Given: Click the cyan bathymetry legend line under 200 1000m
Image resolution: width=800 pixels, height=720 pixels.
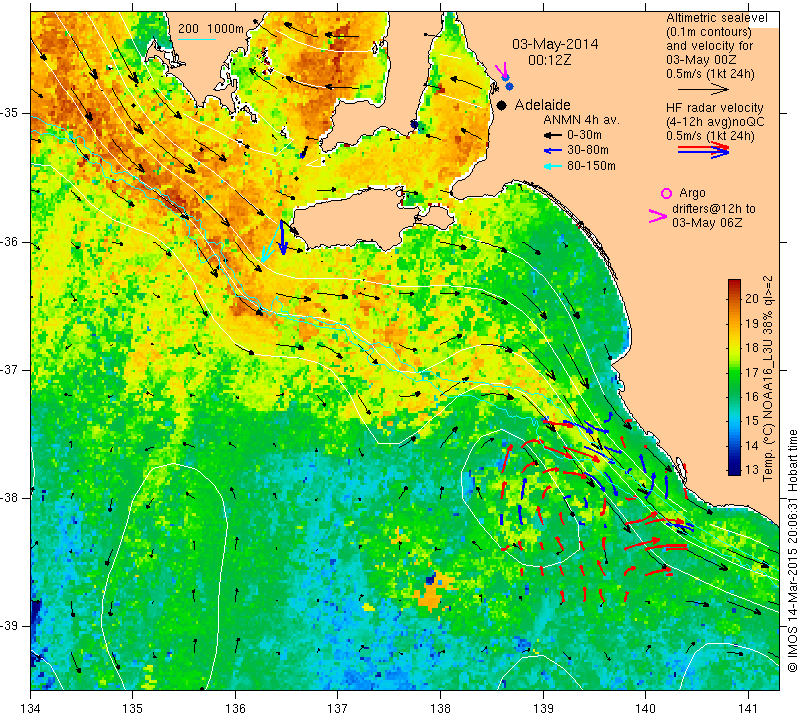Looking at the screenshot, I should 197,39.
